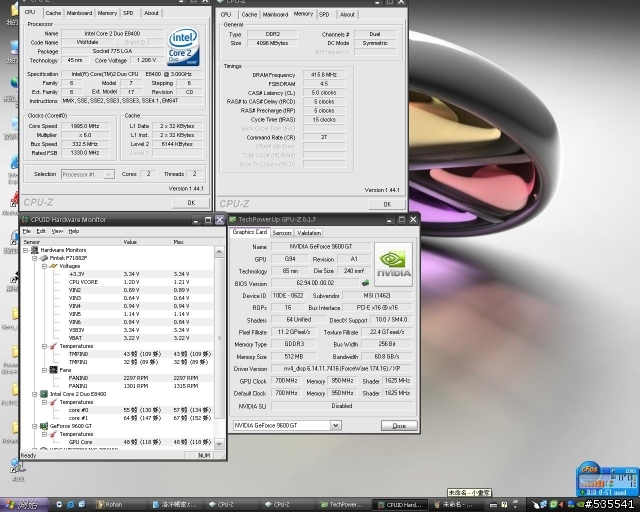
Task: Open the File menu in Hardware Monitor
Action: (x=27, y=231)
